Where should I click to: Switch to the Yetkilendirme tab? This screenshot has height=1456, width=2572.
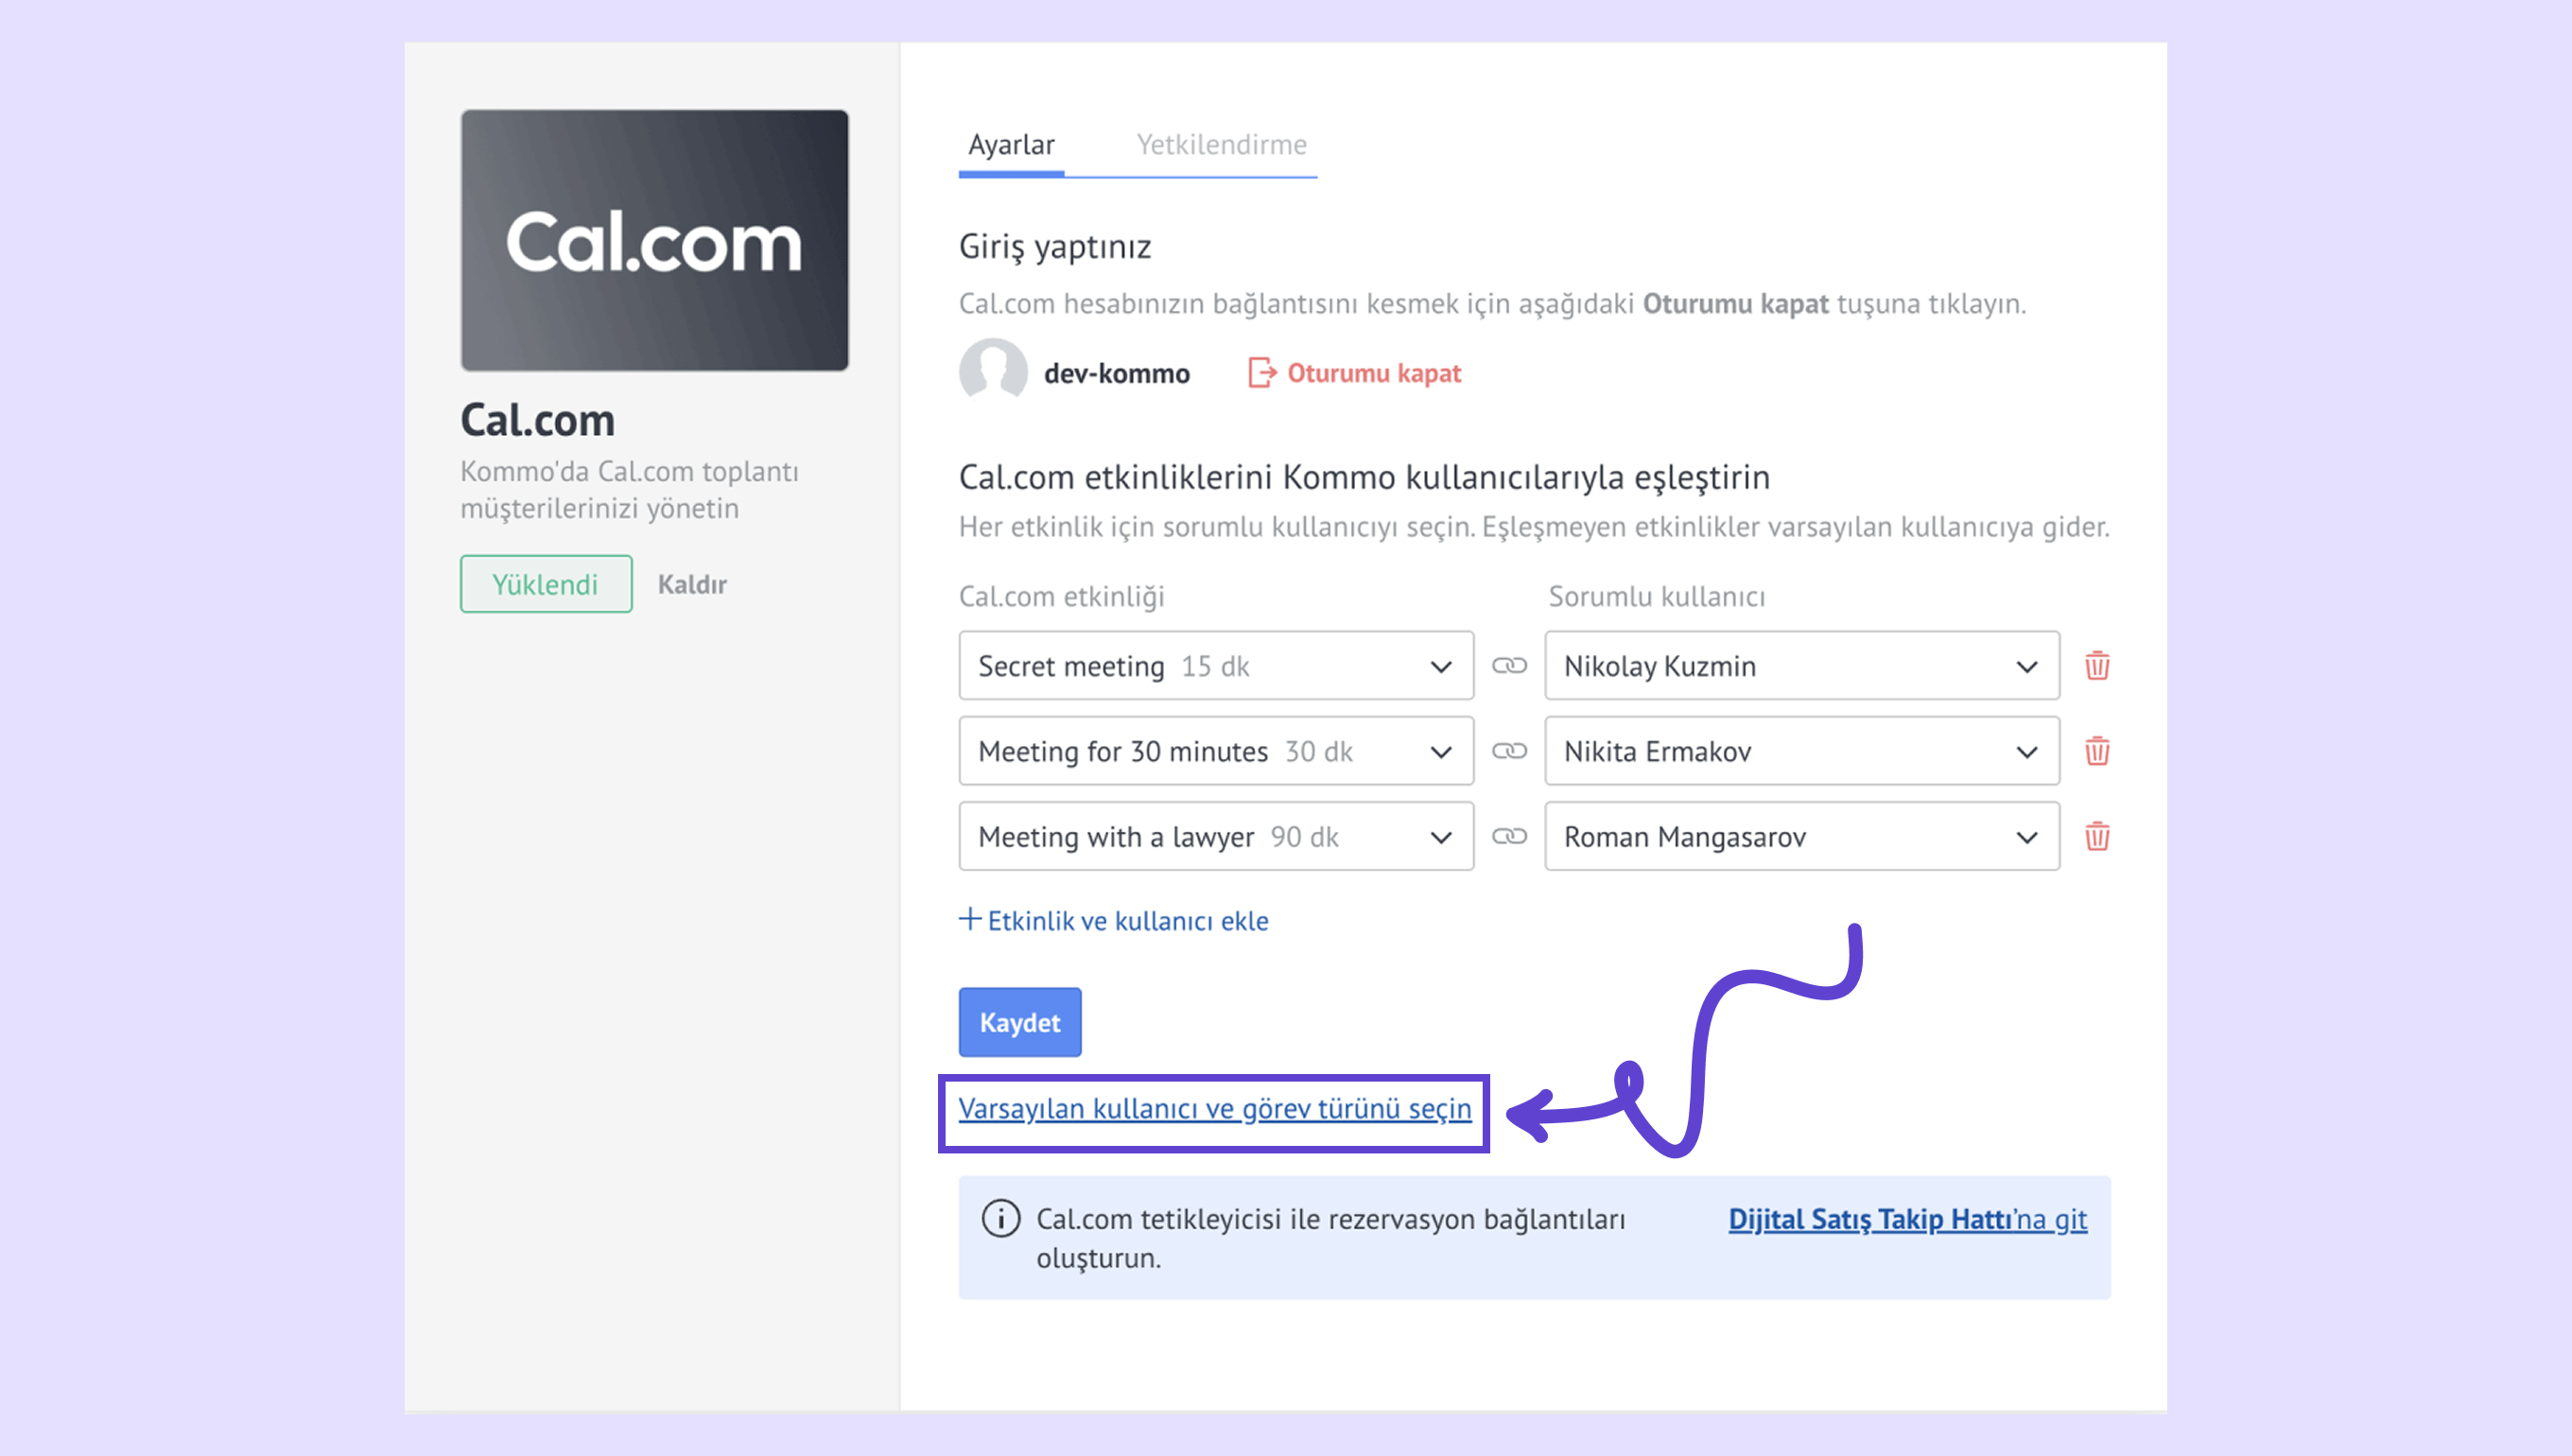pyautogui.click(x=1220, y=145)
